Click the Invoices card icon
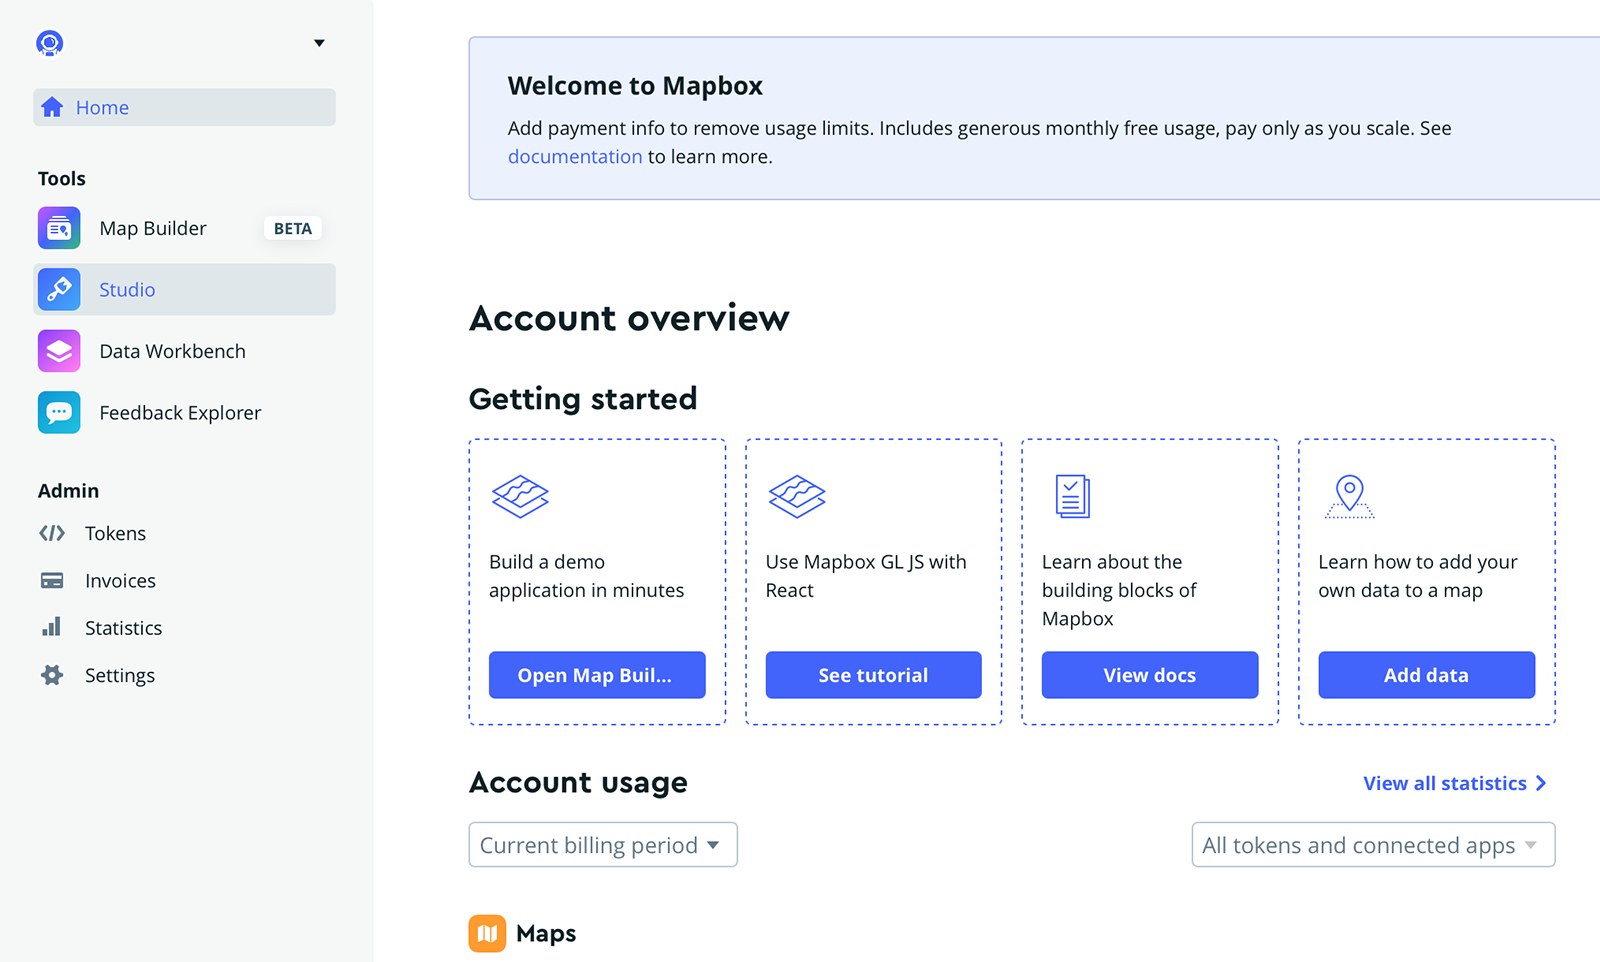This screenshot has width=1600, height=962. pos(52,580)
